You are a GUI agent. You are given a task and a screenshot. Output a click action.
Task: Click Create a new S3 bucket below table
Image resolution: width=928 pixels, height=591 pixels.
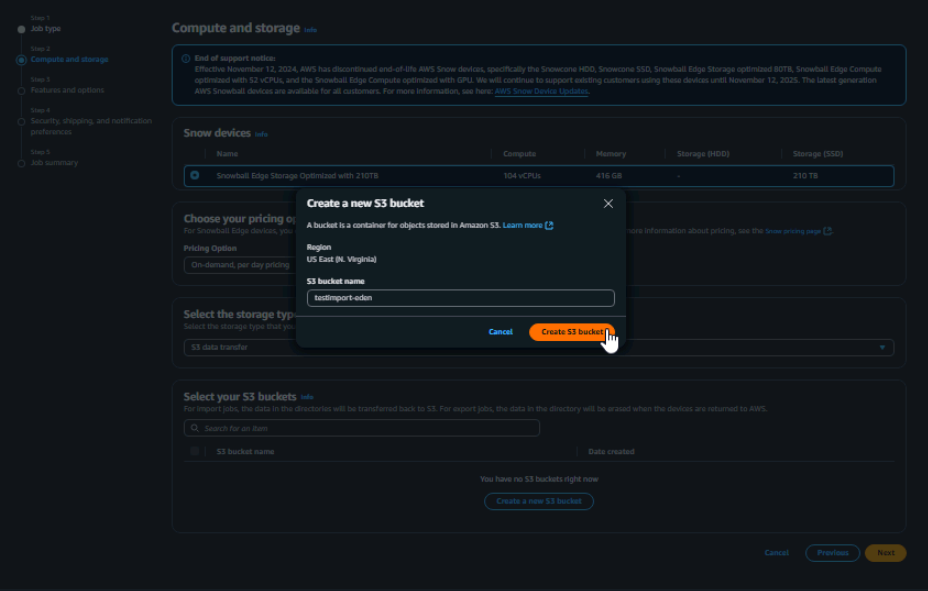pyautogui.click(x=538, y=501)
